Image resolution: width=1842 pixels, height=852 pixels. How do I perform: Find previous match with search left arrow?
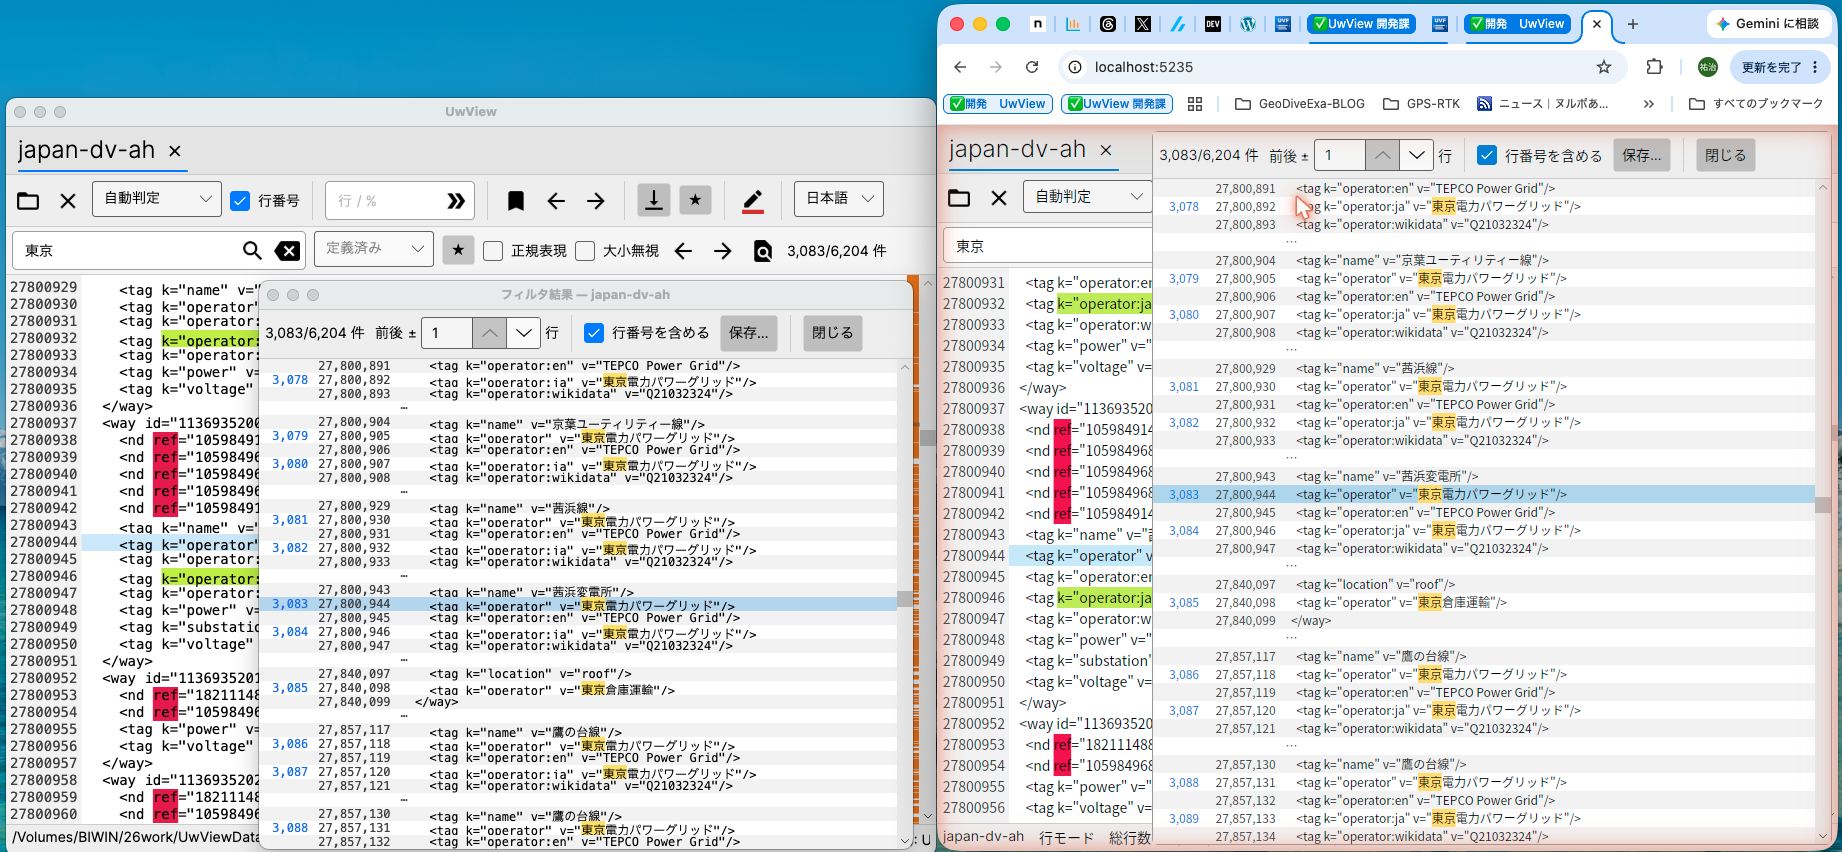[x=683, y=250]
